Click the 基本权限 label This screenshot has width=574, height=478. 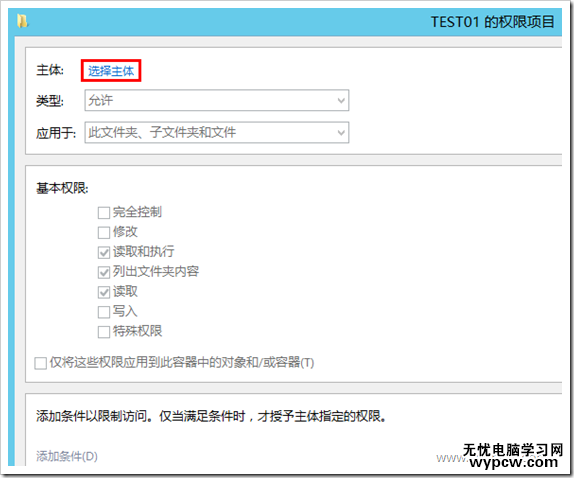point(62,188)
